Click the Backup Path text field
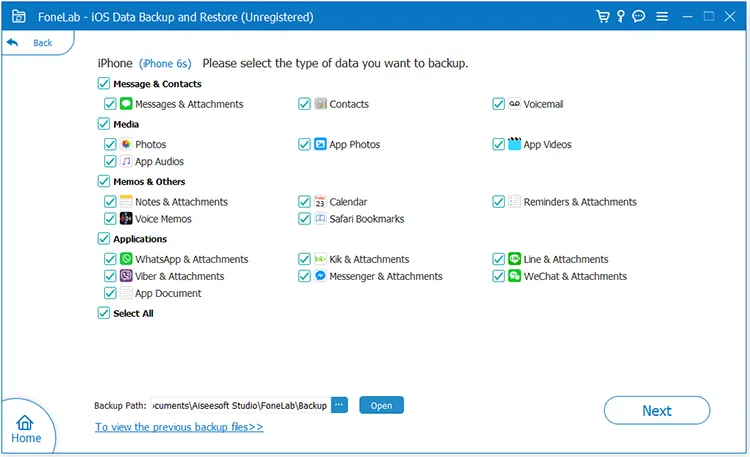 tap(240, 405)
